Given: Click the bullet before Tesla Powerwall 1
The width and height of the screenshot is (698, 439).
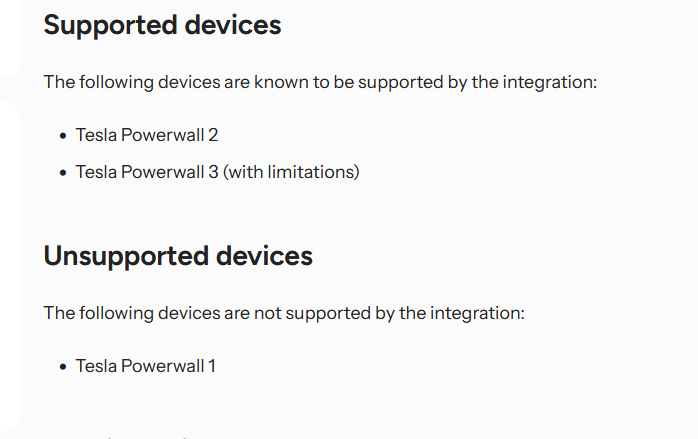Looking at the screenshot, I should click(63, 367).
